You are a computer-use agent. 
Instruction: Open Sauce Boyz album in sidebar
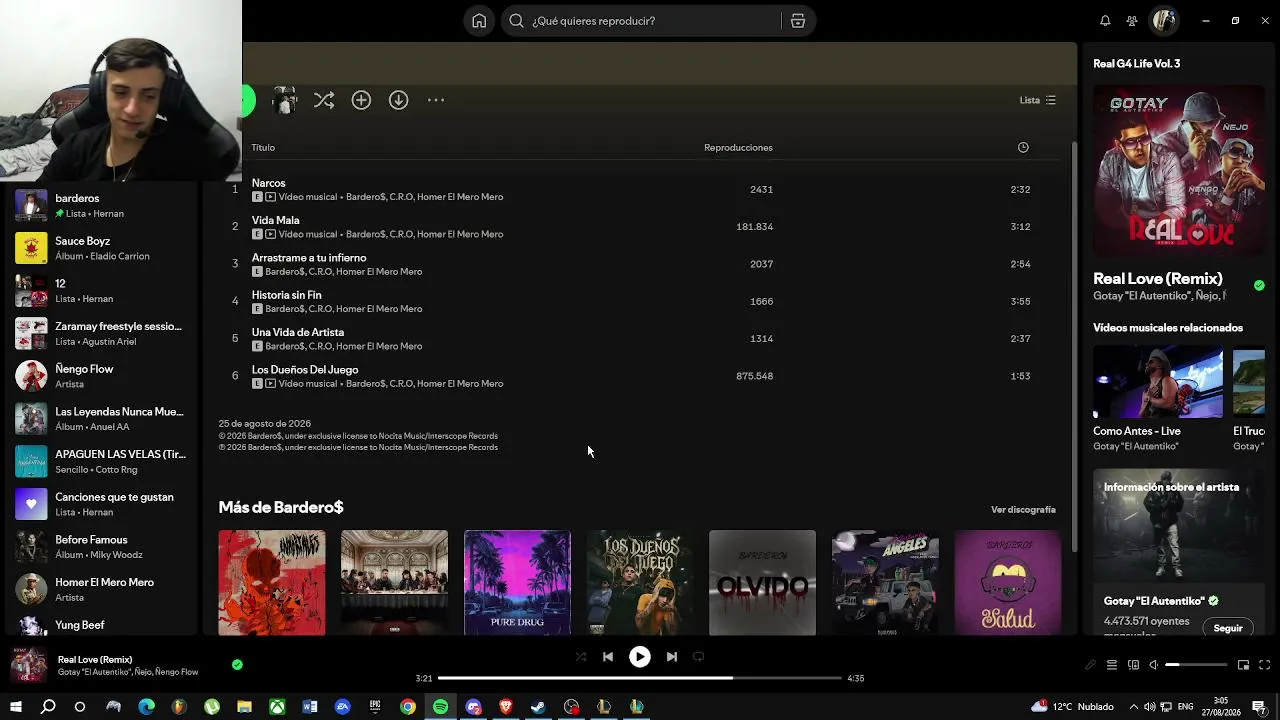tap(100, 248)
